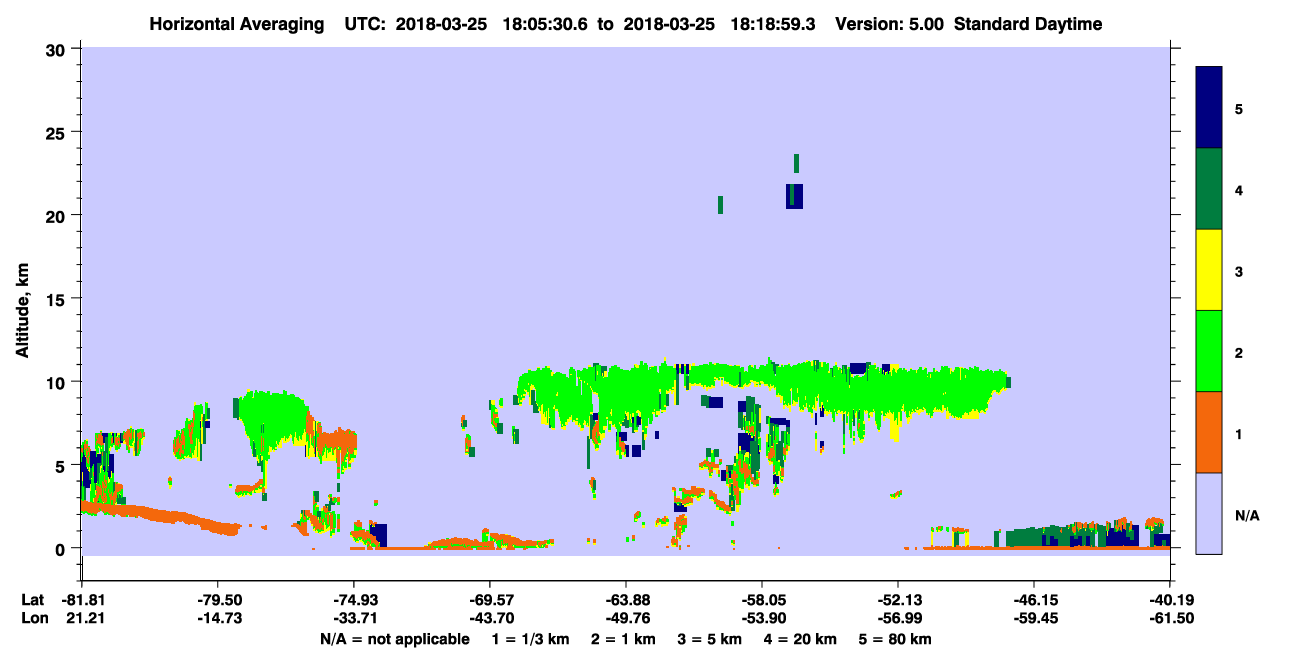1300x667 pixels.
Task: Click the latitude value -63.88
Action: 625,600
